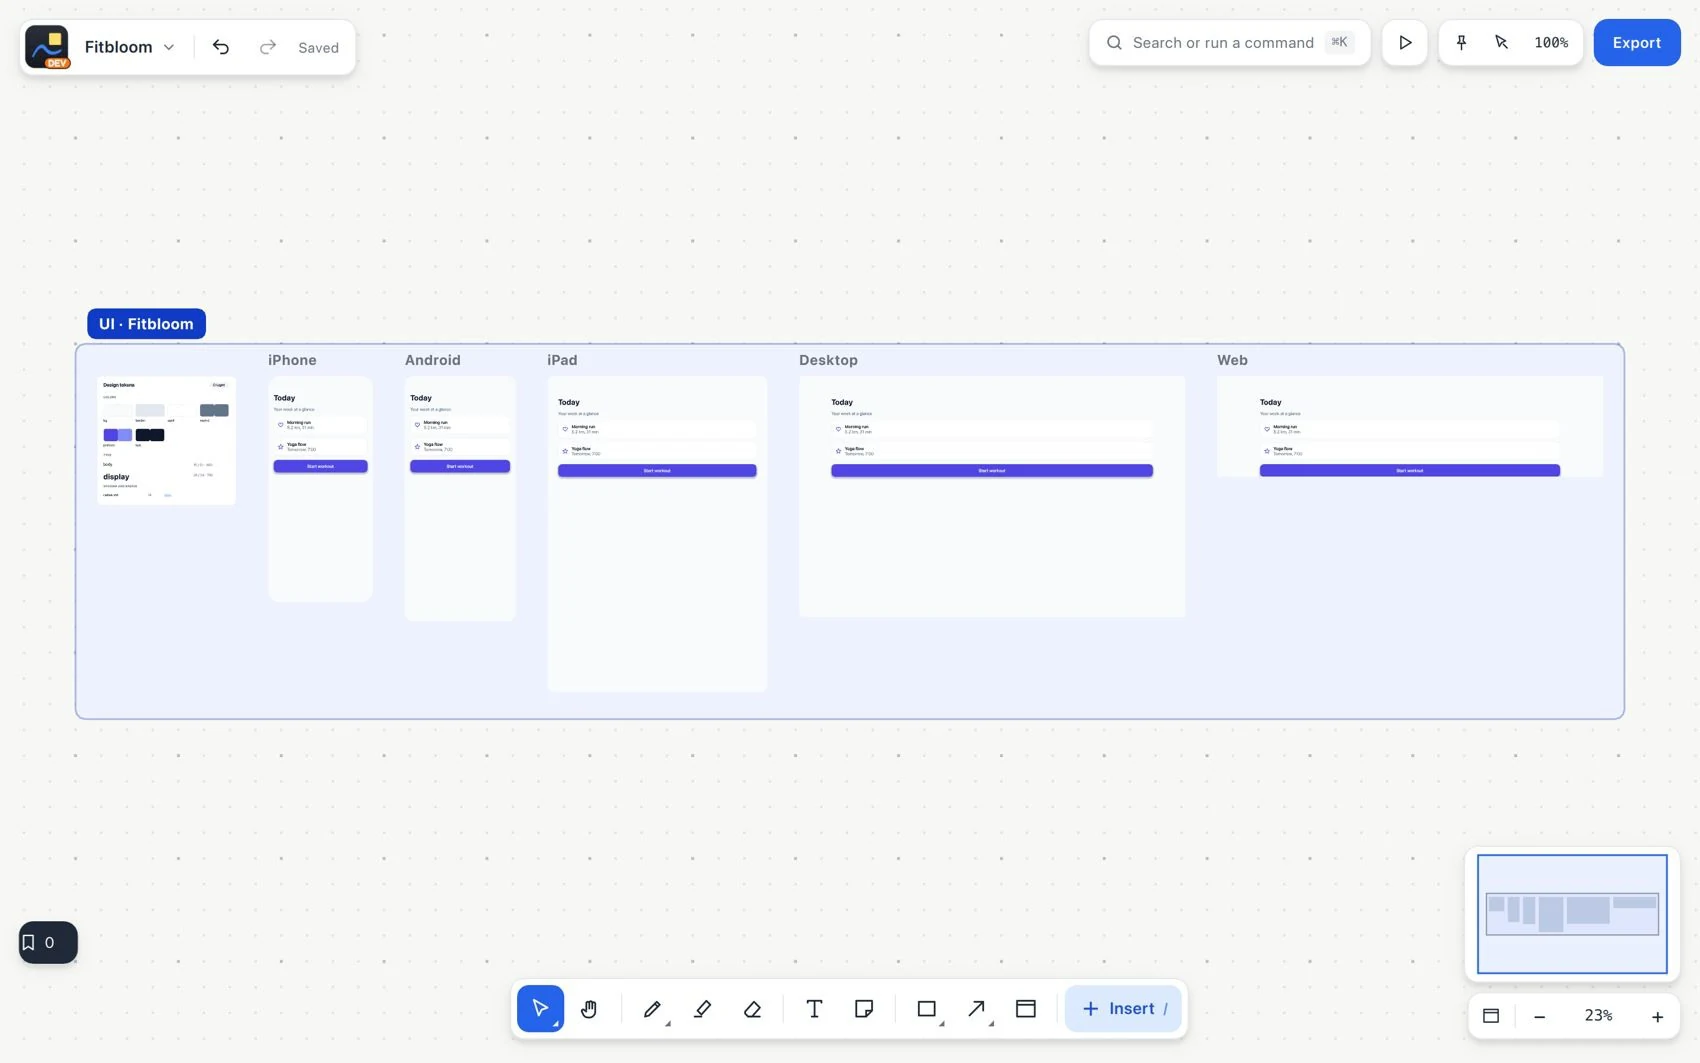This screenshot has width=1700, height=1063.
Task: Select the Android frame label
Action: (x=432, y=360)
